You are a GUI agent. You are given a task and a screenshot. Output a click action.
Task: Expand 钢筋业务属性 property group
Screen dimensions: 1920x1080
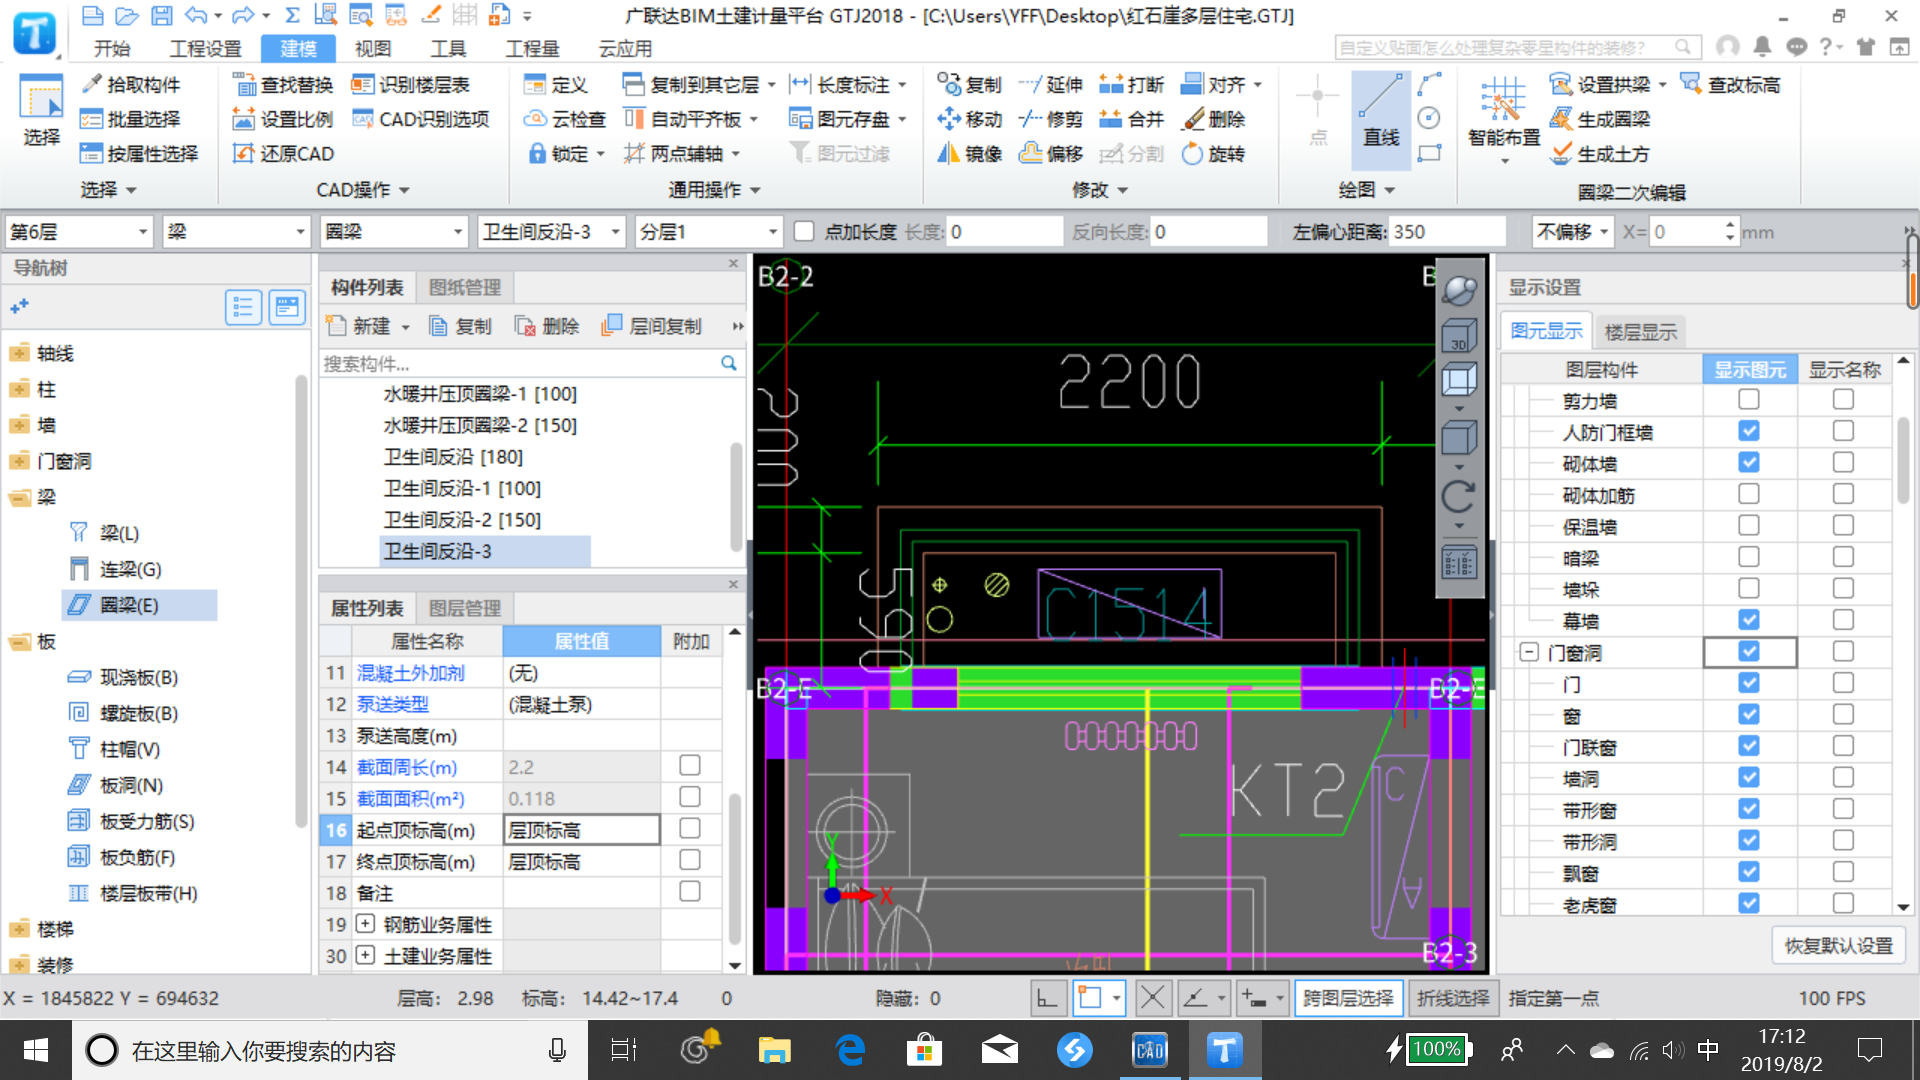tap(366, 923)
